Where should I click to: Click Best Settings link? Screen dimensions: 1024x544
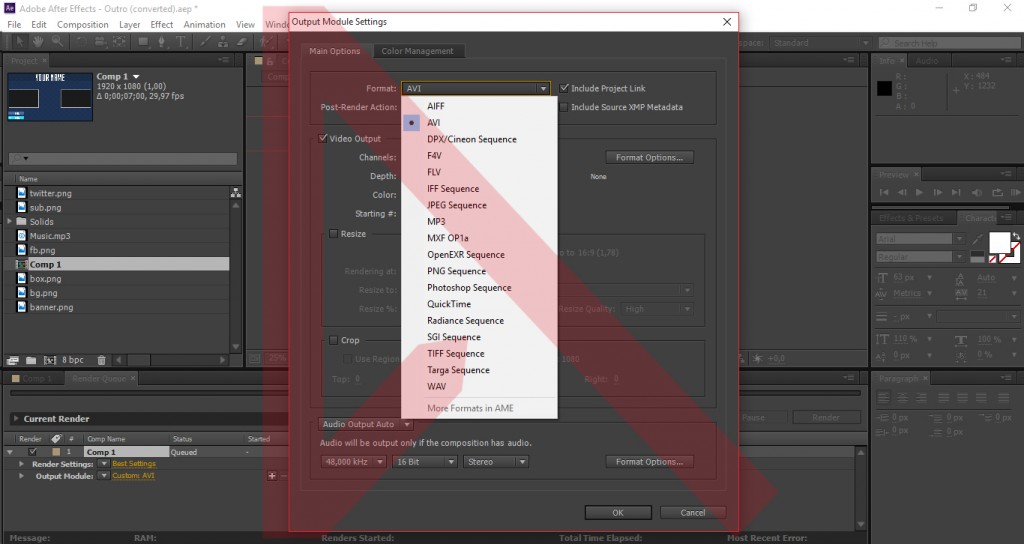point(134,464)
